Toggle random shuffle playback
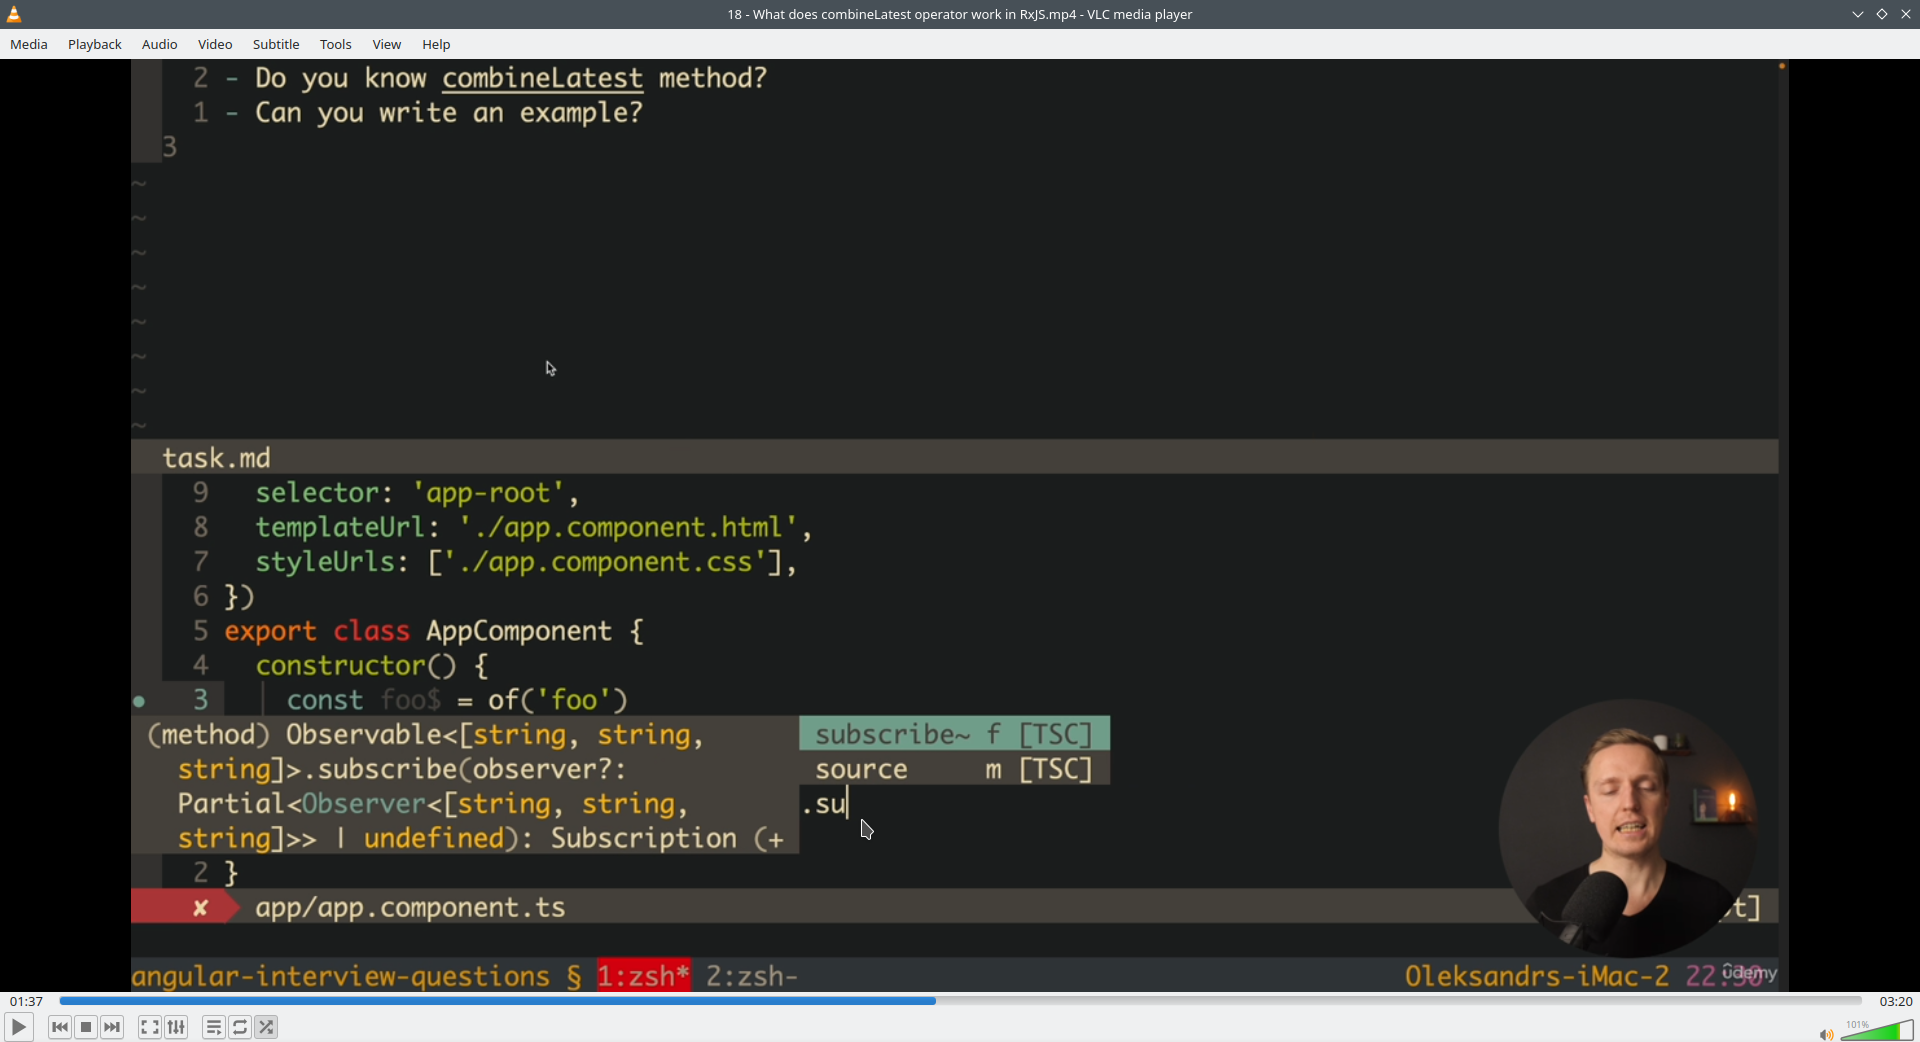The height and width of the screenshot is (1042, 1920). click(x=266, y=1027)
